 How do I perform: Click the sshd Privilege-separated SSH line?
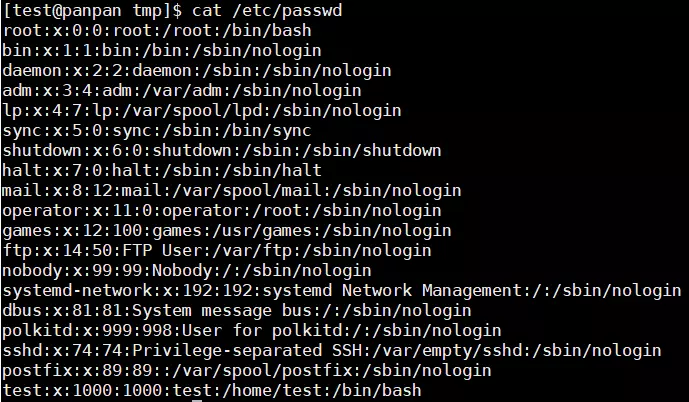click(332, 351)
